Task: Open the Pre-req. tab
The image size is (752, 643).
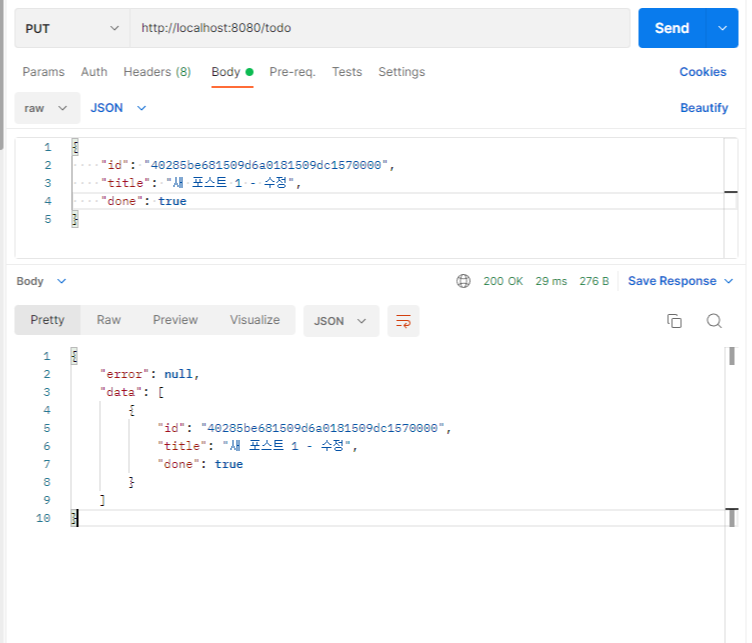Action: 292,72
